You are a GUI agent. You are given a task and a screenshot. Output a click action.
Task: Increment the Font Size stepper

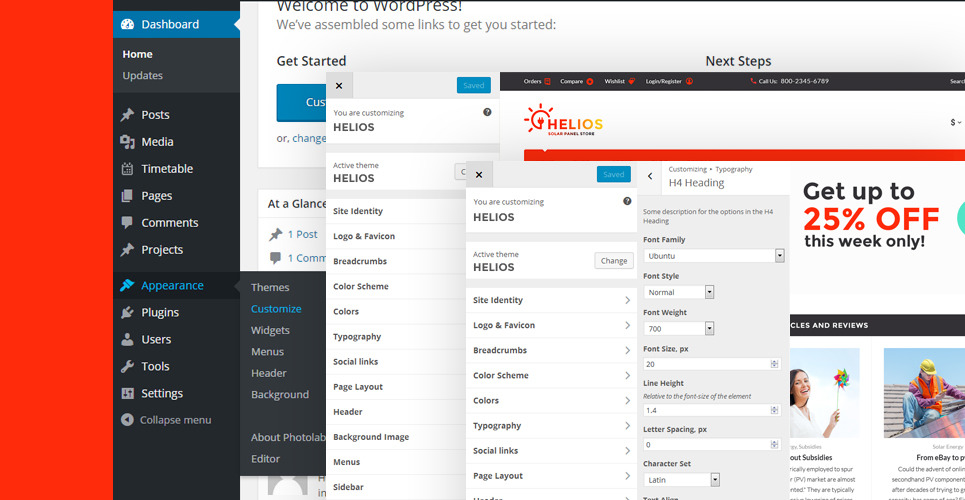(x=775, y=361)
